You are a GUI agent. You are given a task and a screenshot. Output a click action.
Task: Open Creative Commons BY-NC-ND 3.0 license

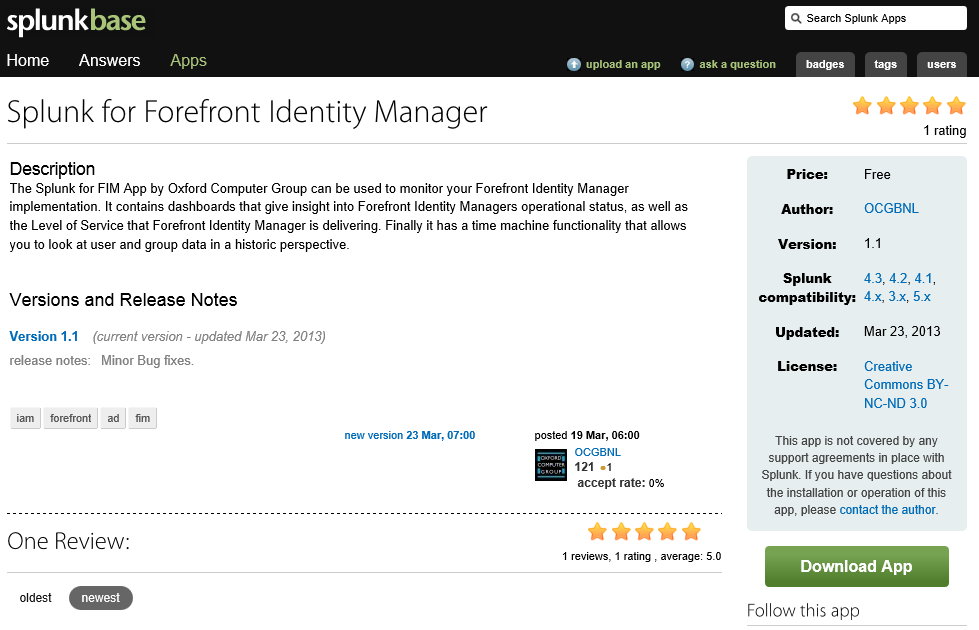(x=906, y=385)
